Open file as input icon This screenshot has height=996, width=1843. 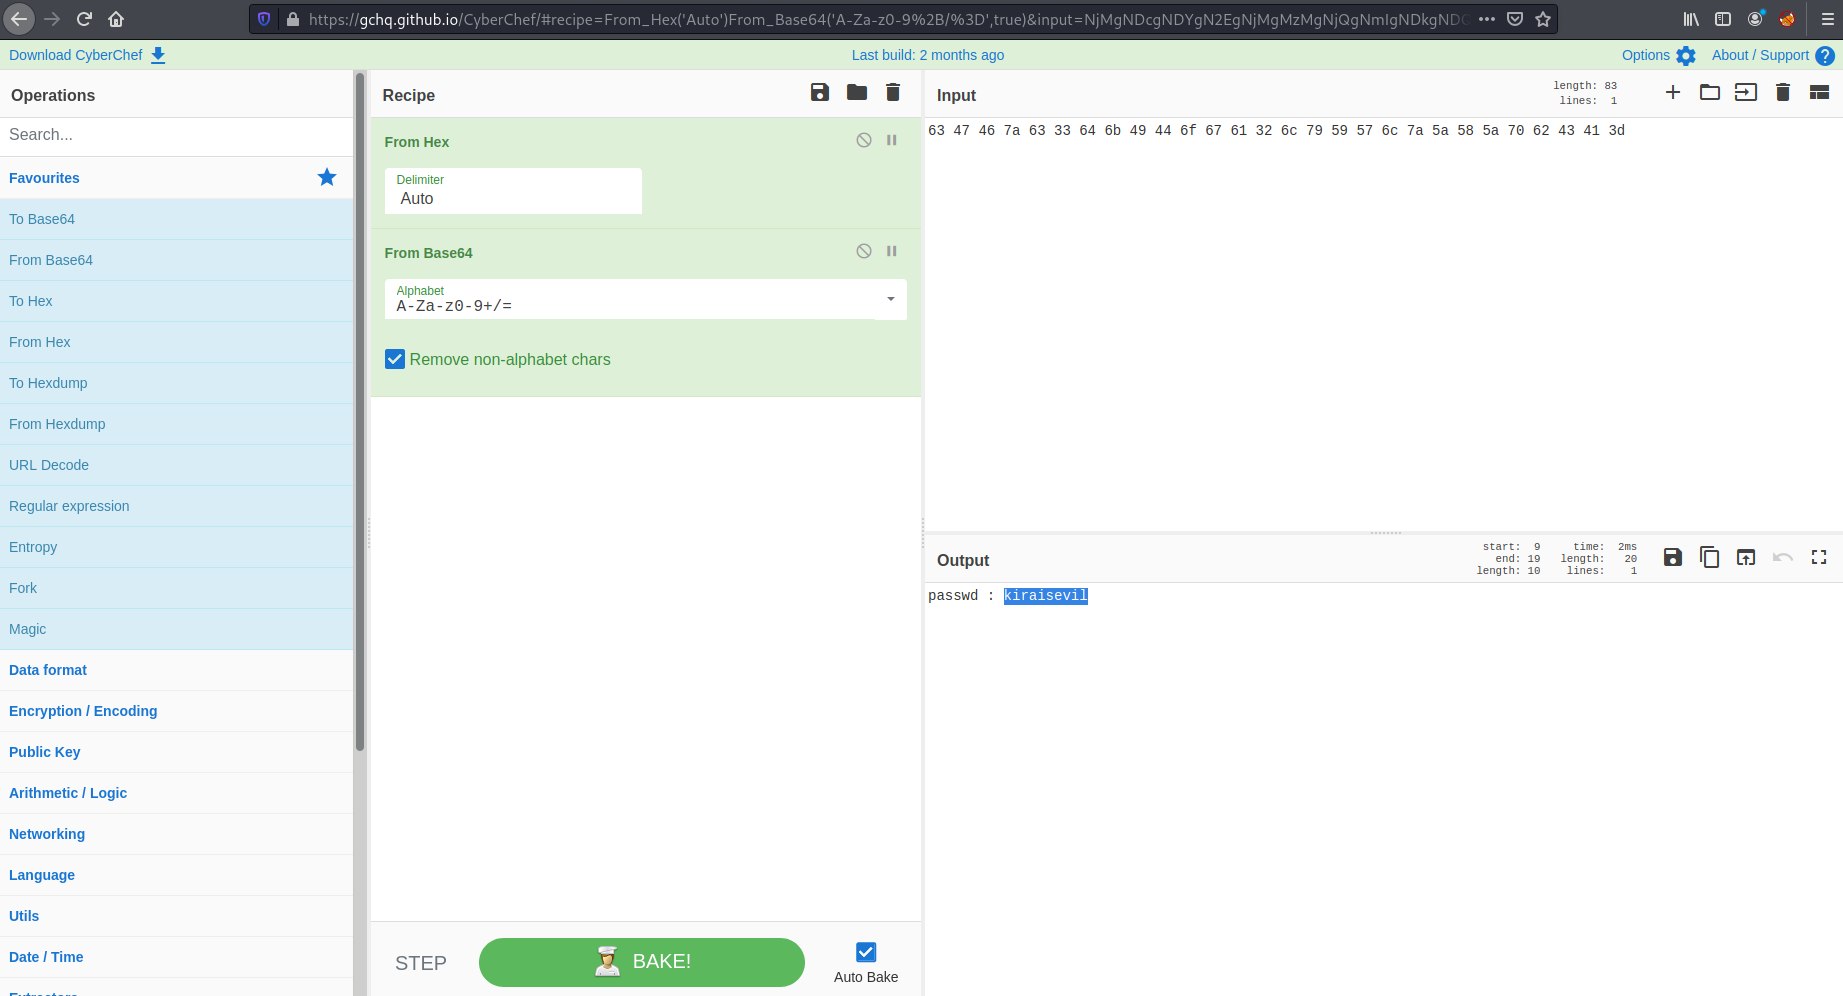(1746, 93)
